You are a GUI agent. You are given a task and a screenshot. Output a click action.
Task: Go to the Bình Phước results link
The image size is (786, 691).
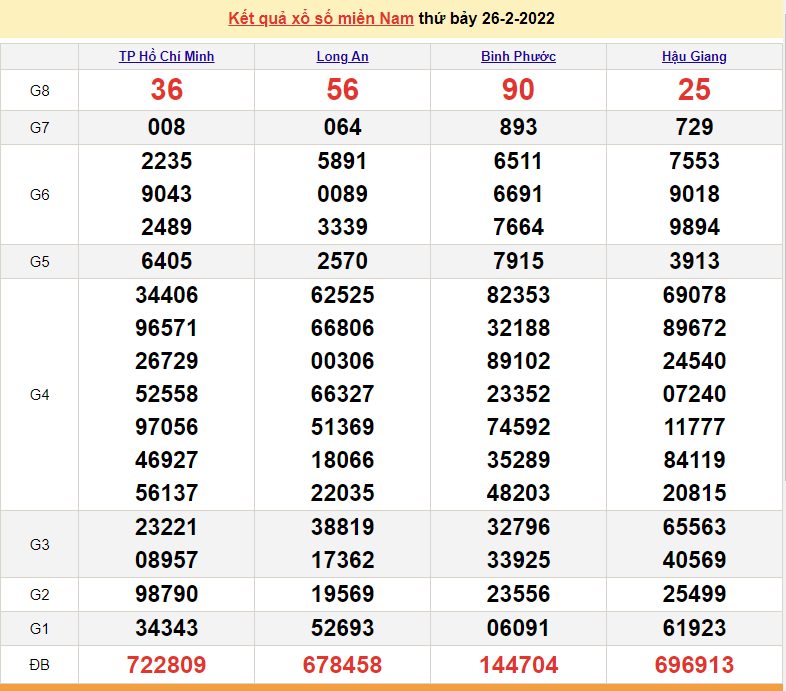pyautogui.click(x=518, y=57)
